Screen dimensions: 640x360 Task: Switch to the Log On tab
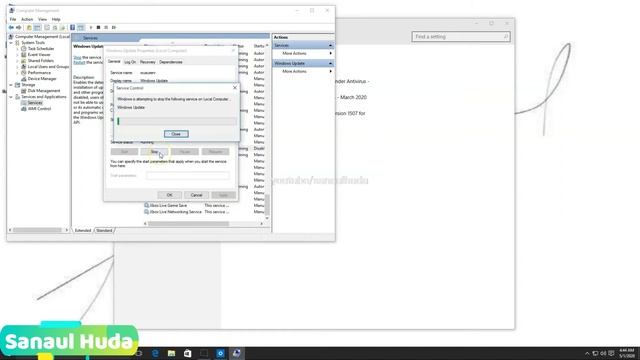pos(130,62)
